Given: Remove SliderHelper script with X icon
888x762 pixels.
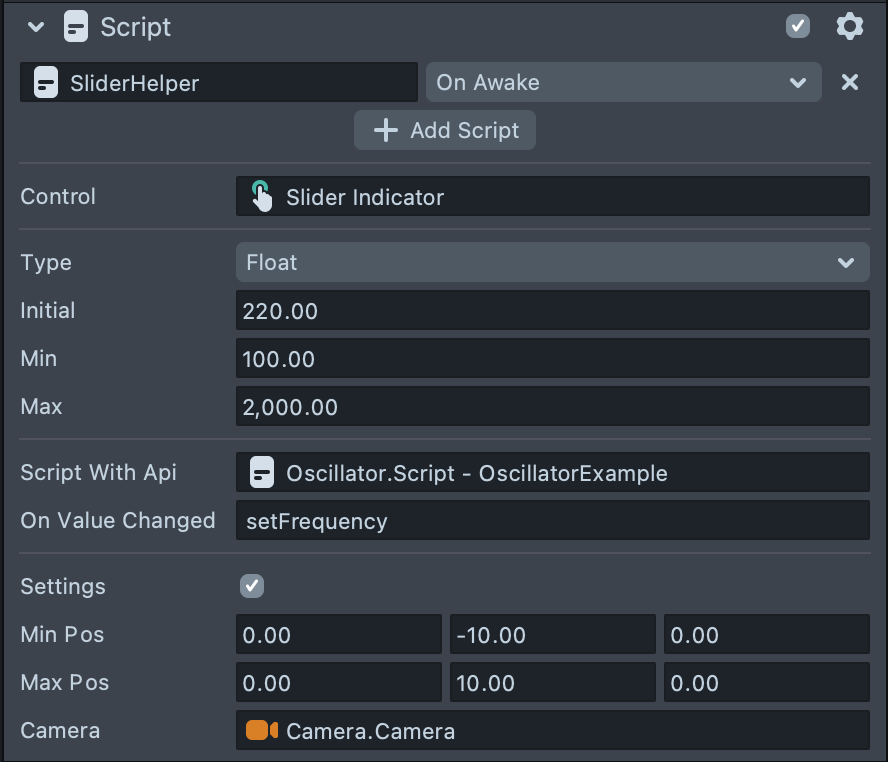Looking at the screenshot, I should 850,83.
